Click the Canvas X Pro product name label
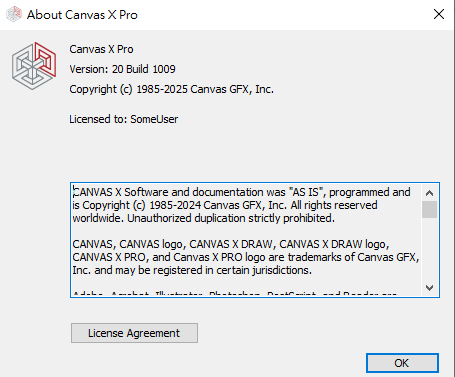The image size is (455, 377). pos(101,49)
